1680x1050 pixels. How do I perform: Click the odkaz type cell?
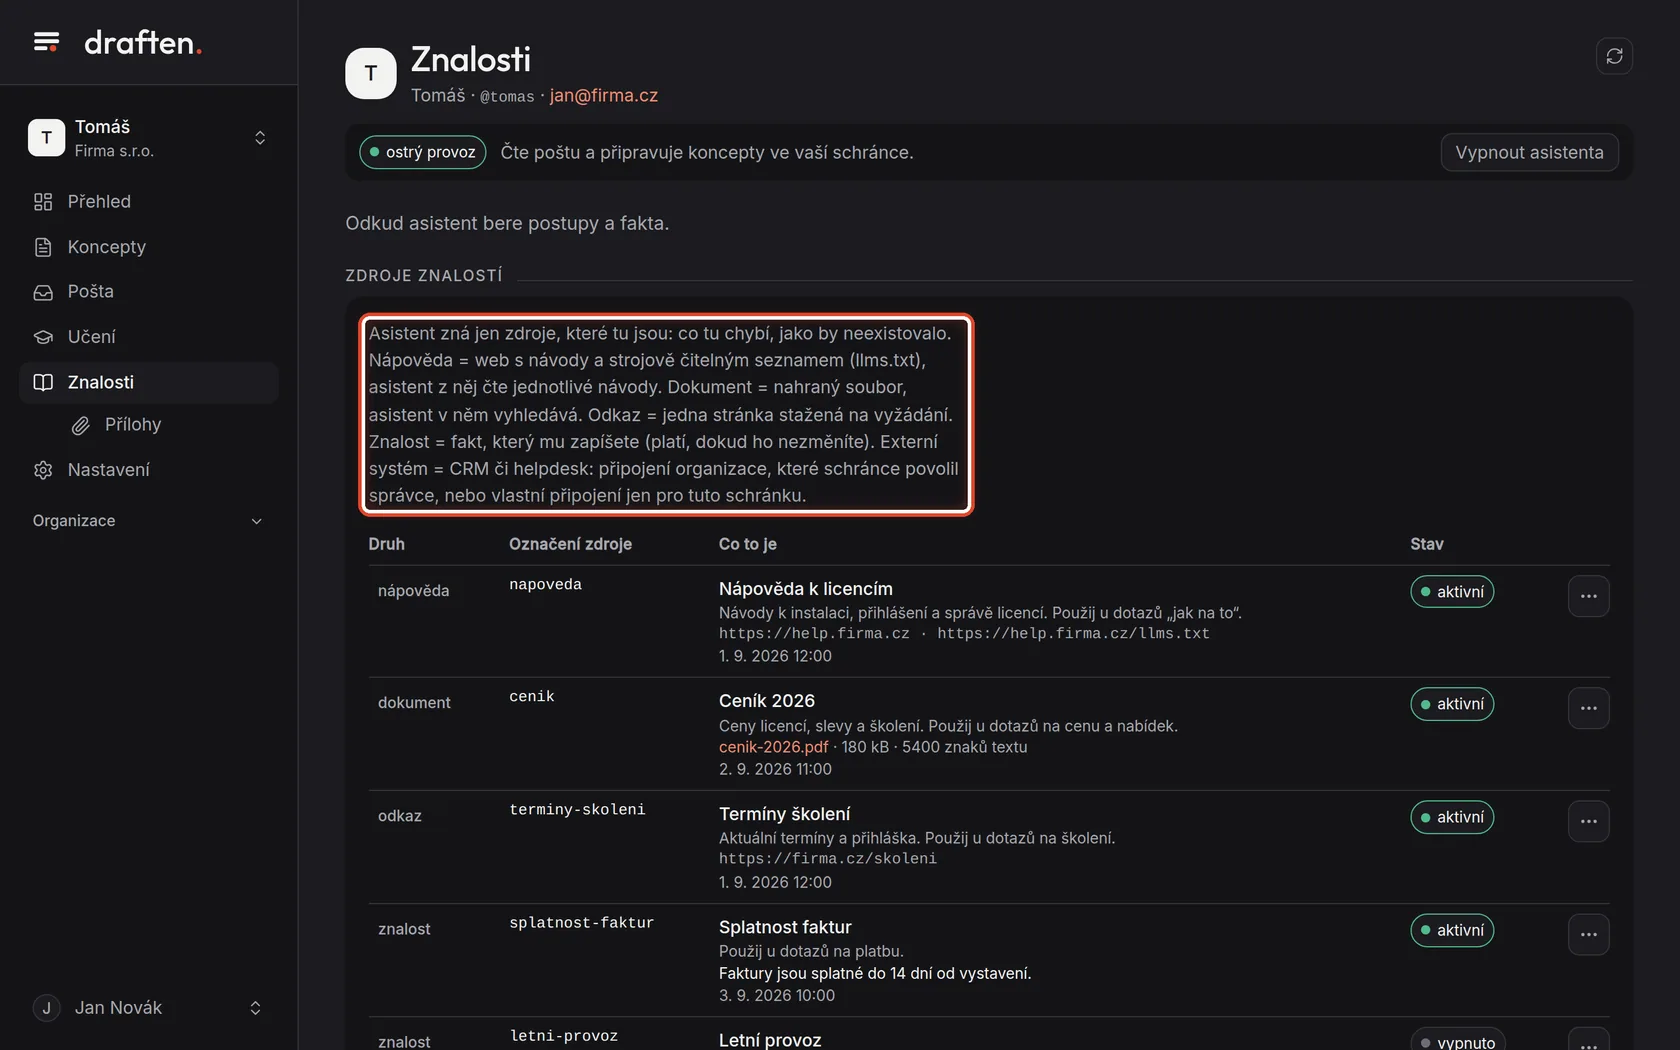coord(400,816)
